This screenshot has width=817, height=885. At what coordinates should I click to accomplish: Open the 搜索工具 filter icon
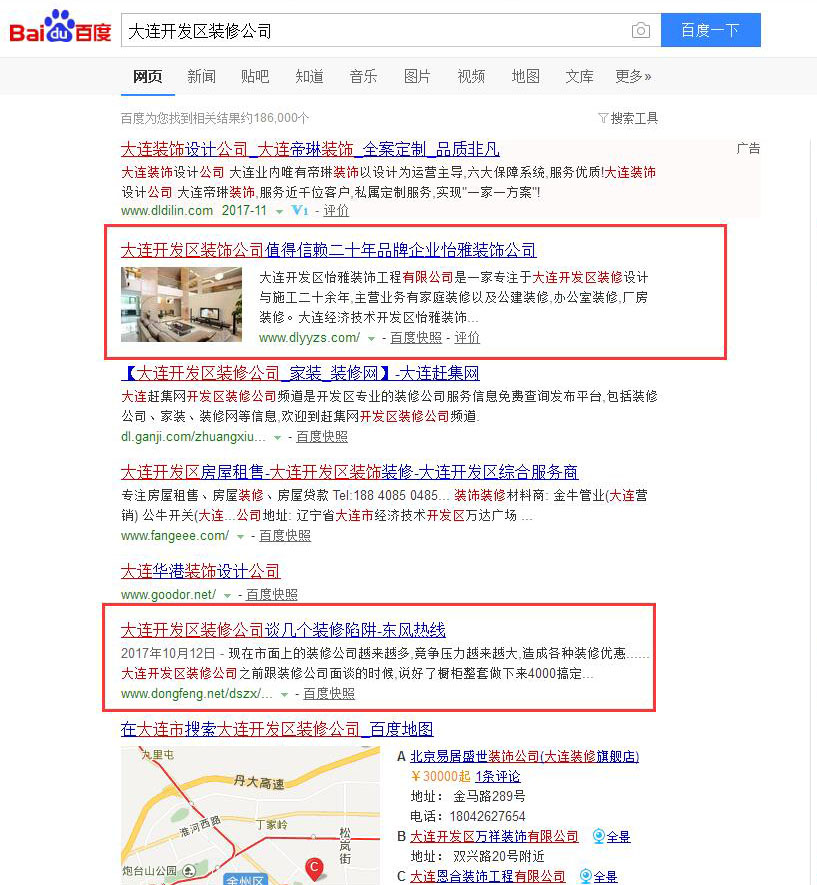[x=603, y=118]
